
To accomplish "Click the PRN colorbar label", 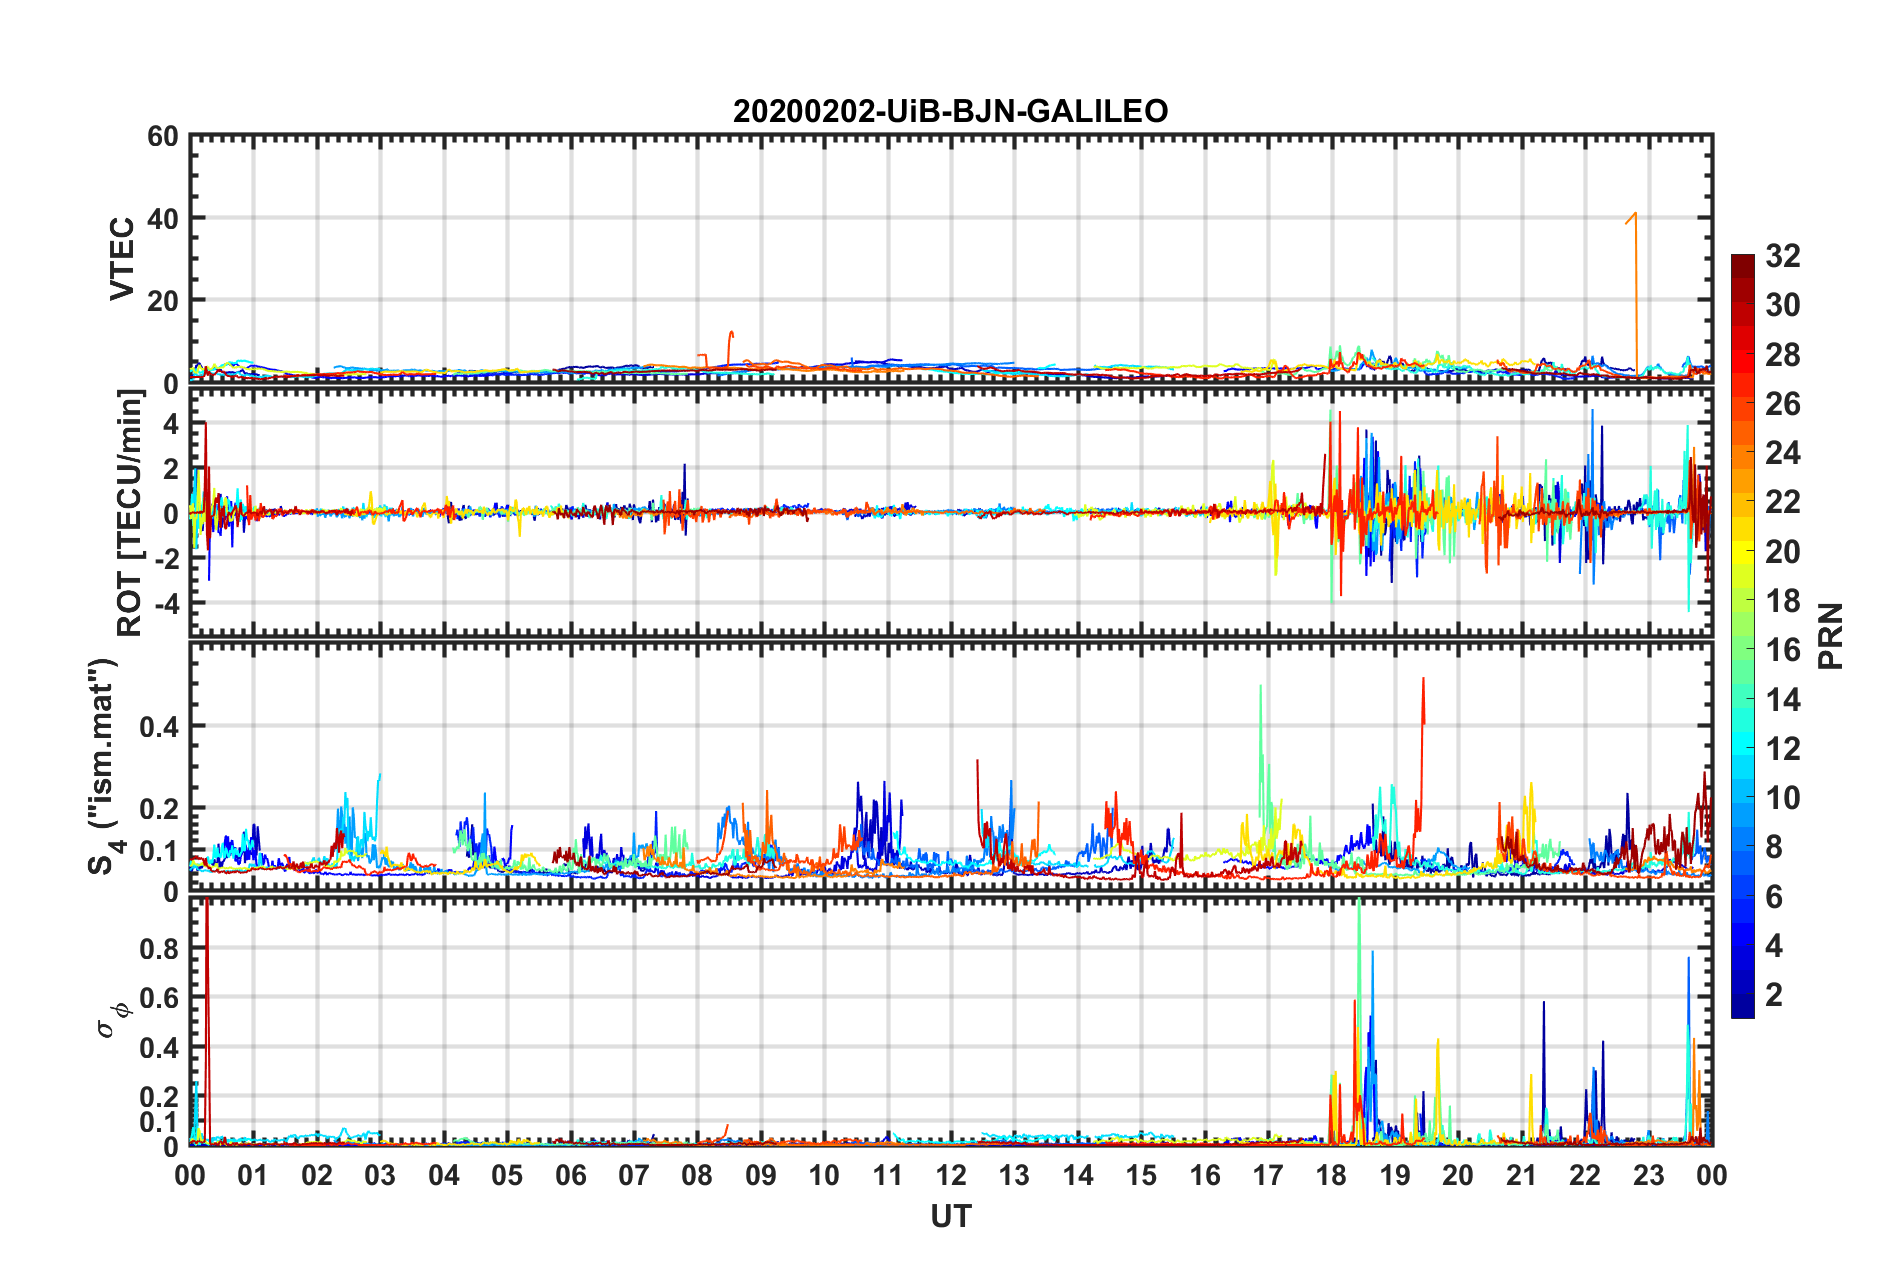I will pos(1831,636).
